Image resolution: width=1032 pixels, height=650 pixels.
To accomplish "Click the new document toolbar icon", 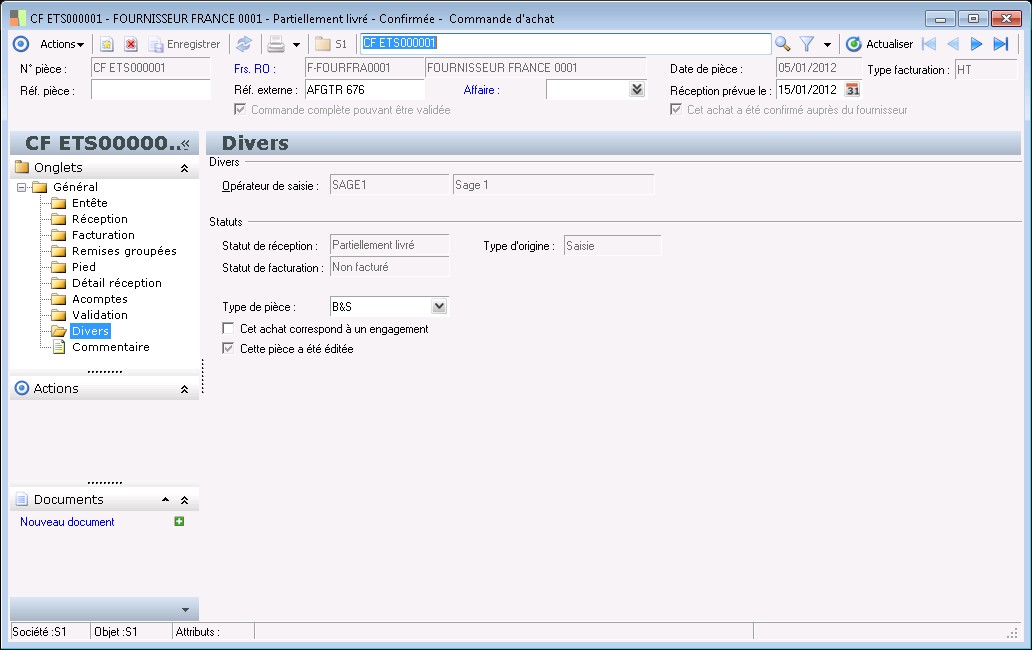I will tap(107, 44).
